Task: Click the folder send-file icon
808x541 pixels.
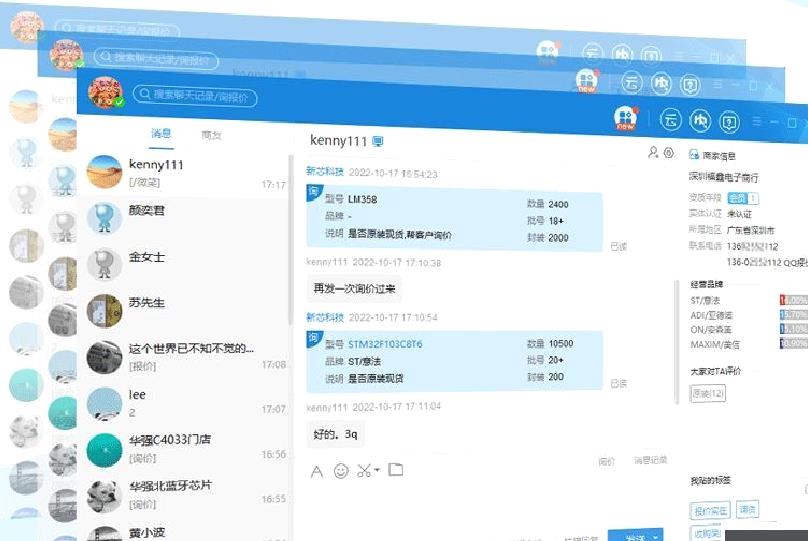Action: (396, 469)
